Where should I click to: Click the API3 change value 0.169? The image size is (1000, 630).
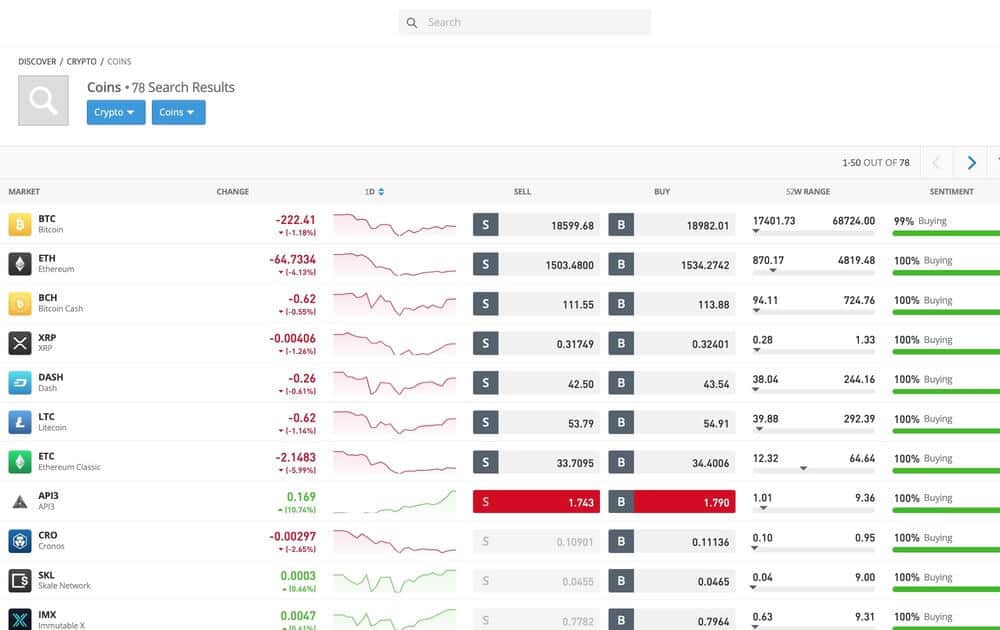point(301,497)
